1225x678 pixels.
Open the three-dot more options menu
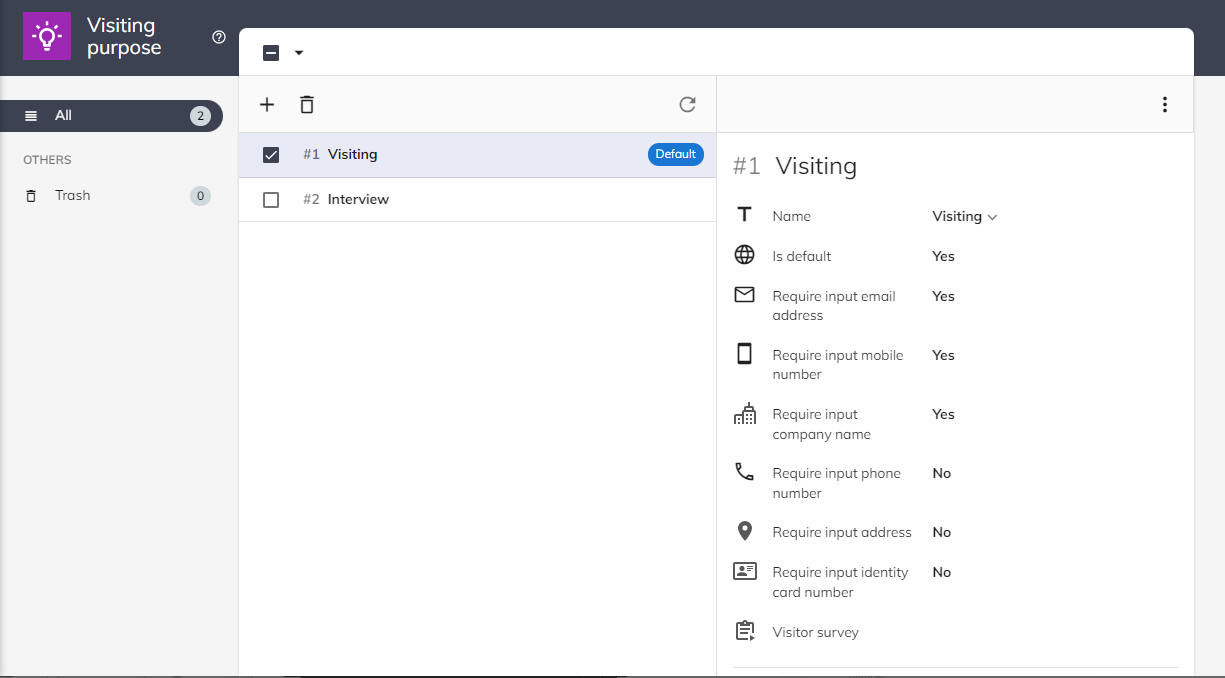pos(1164,105)
